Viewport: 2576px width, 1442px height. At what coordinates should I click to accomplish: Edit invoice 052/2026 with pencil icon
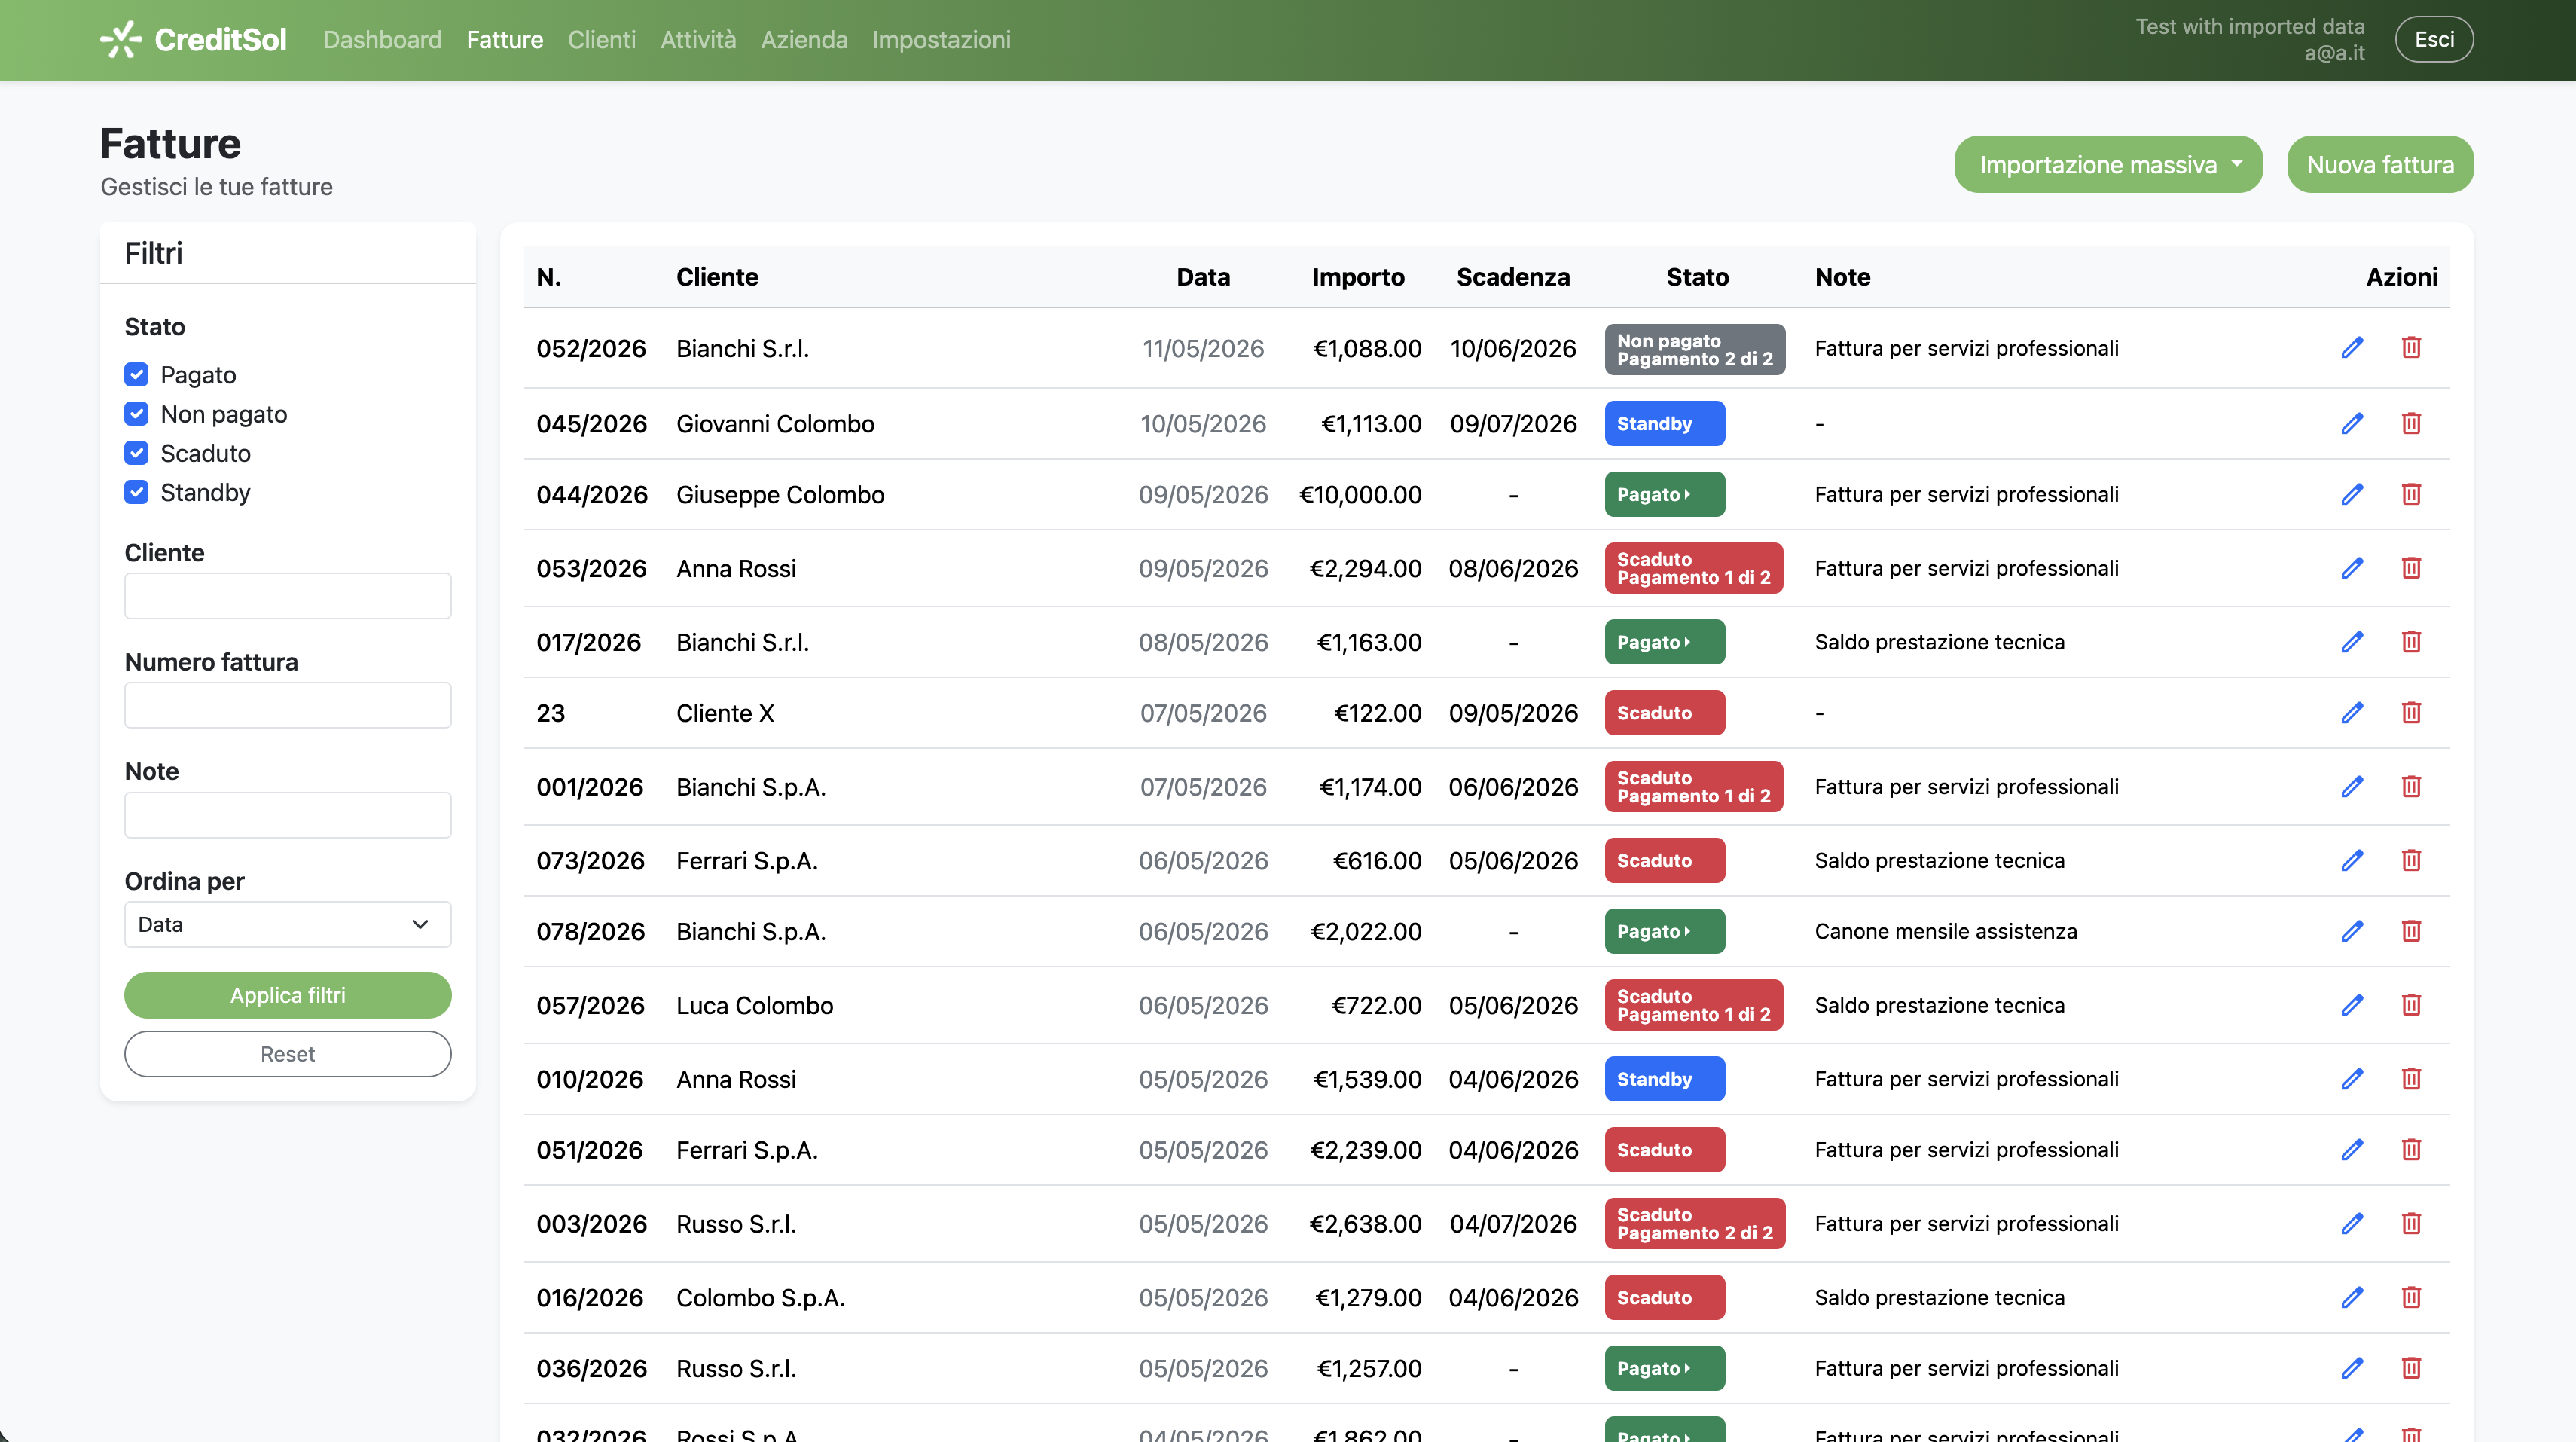click(x=2352, y=348)
